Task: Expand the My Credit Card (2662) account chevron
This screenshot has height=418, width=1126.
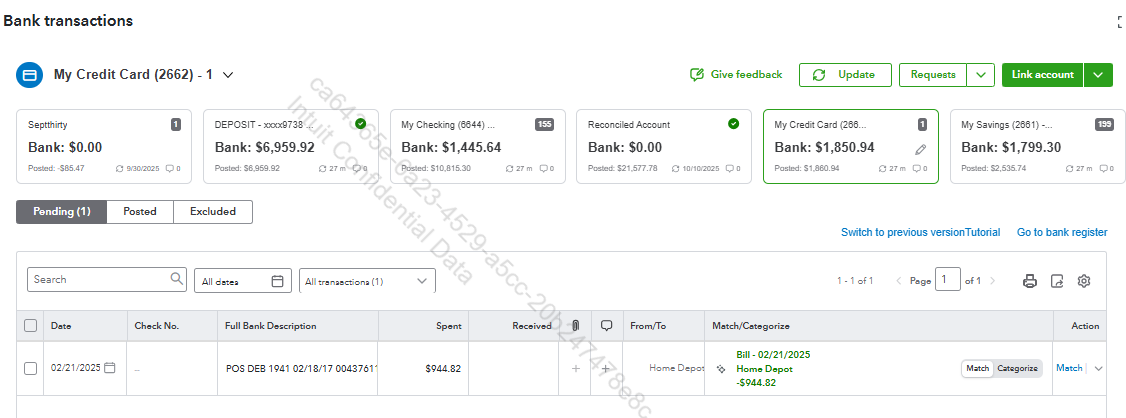Action: click(228, 75)
